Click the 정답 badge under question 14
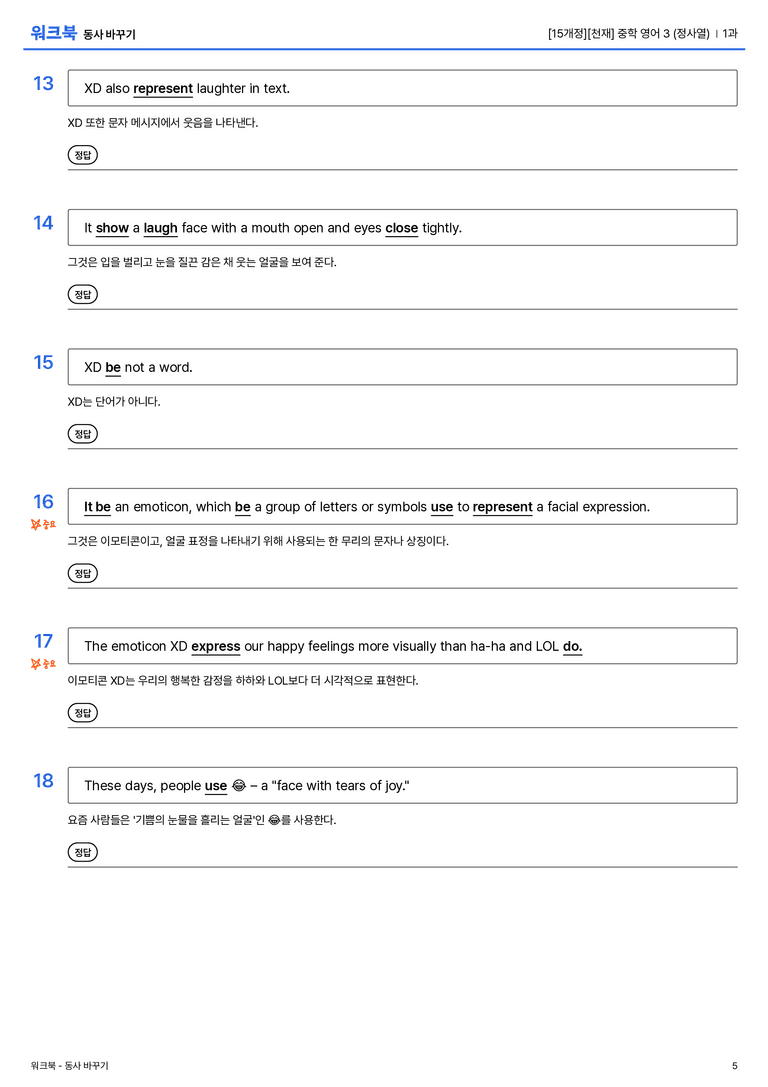Viewport: 768px width, 1087px height. point(82,295)
